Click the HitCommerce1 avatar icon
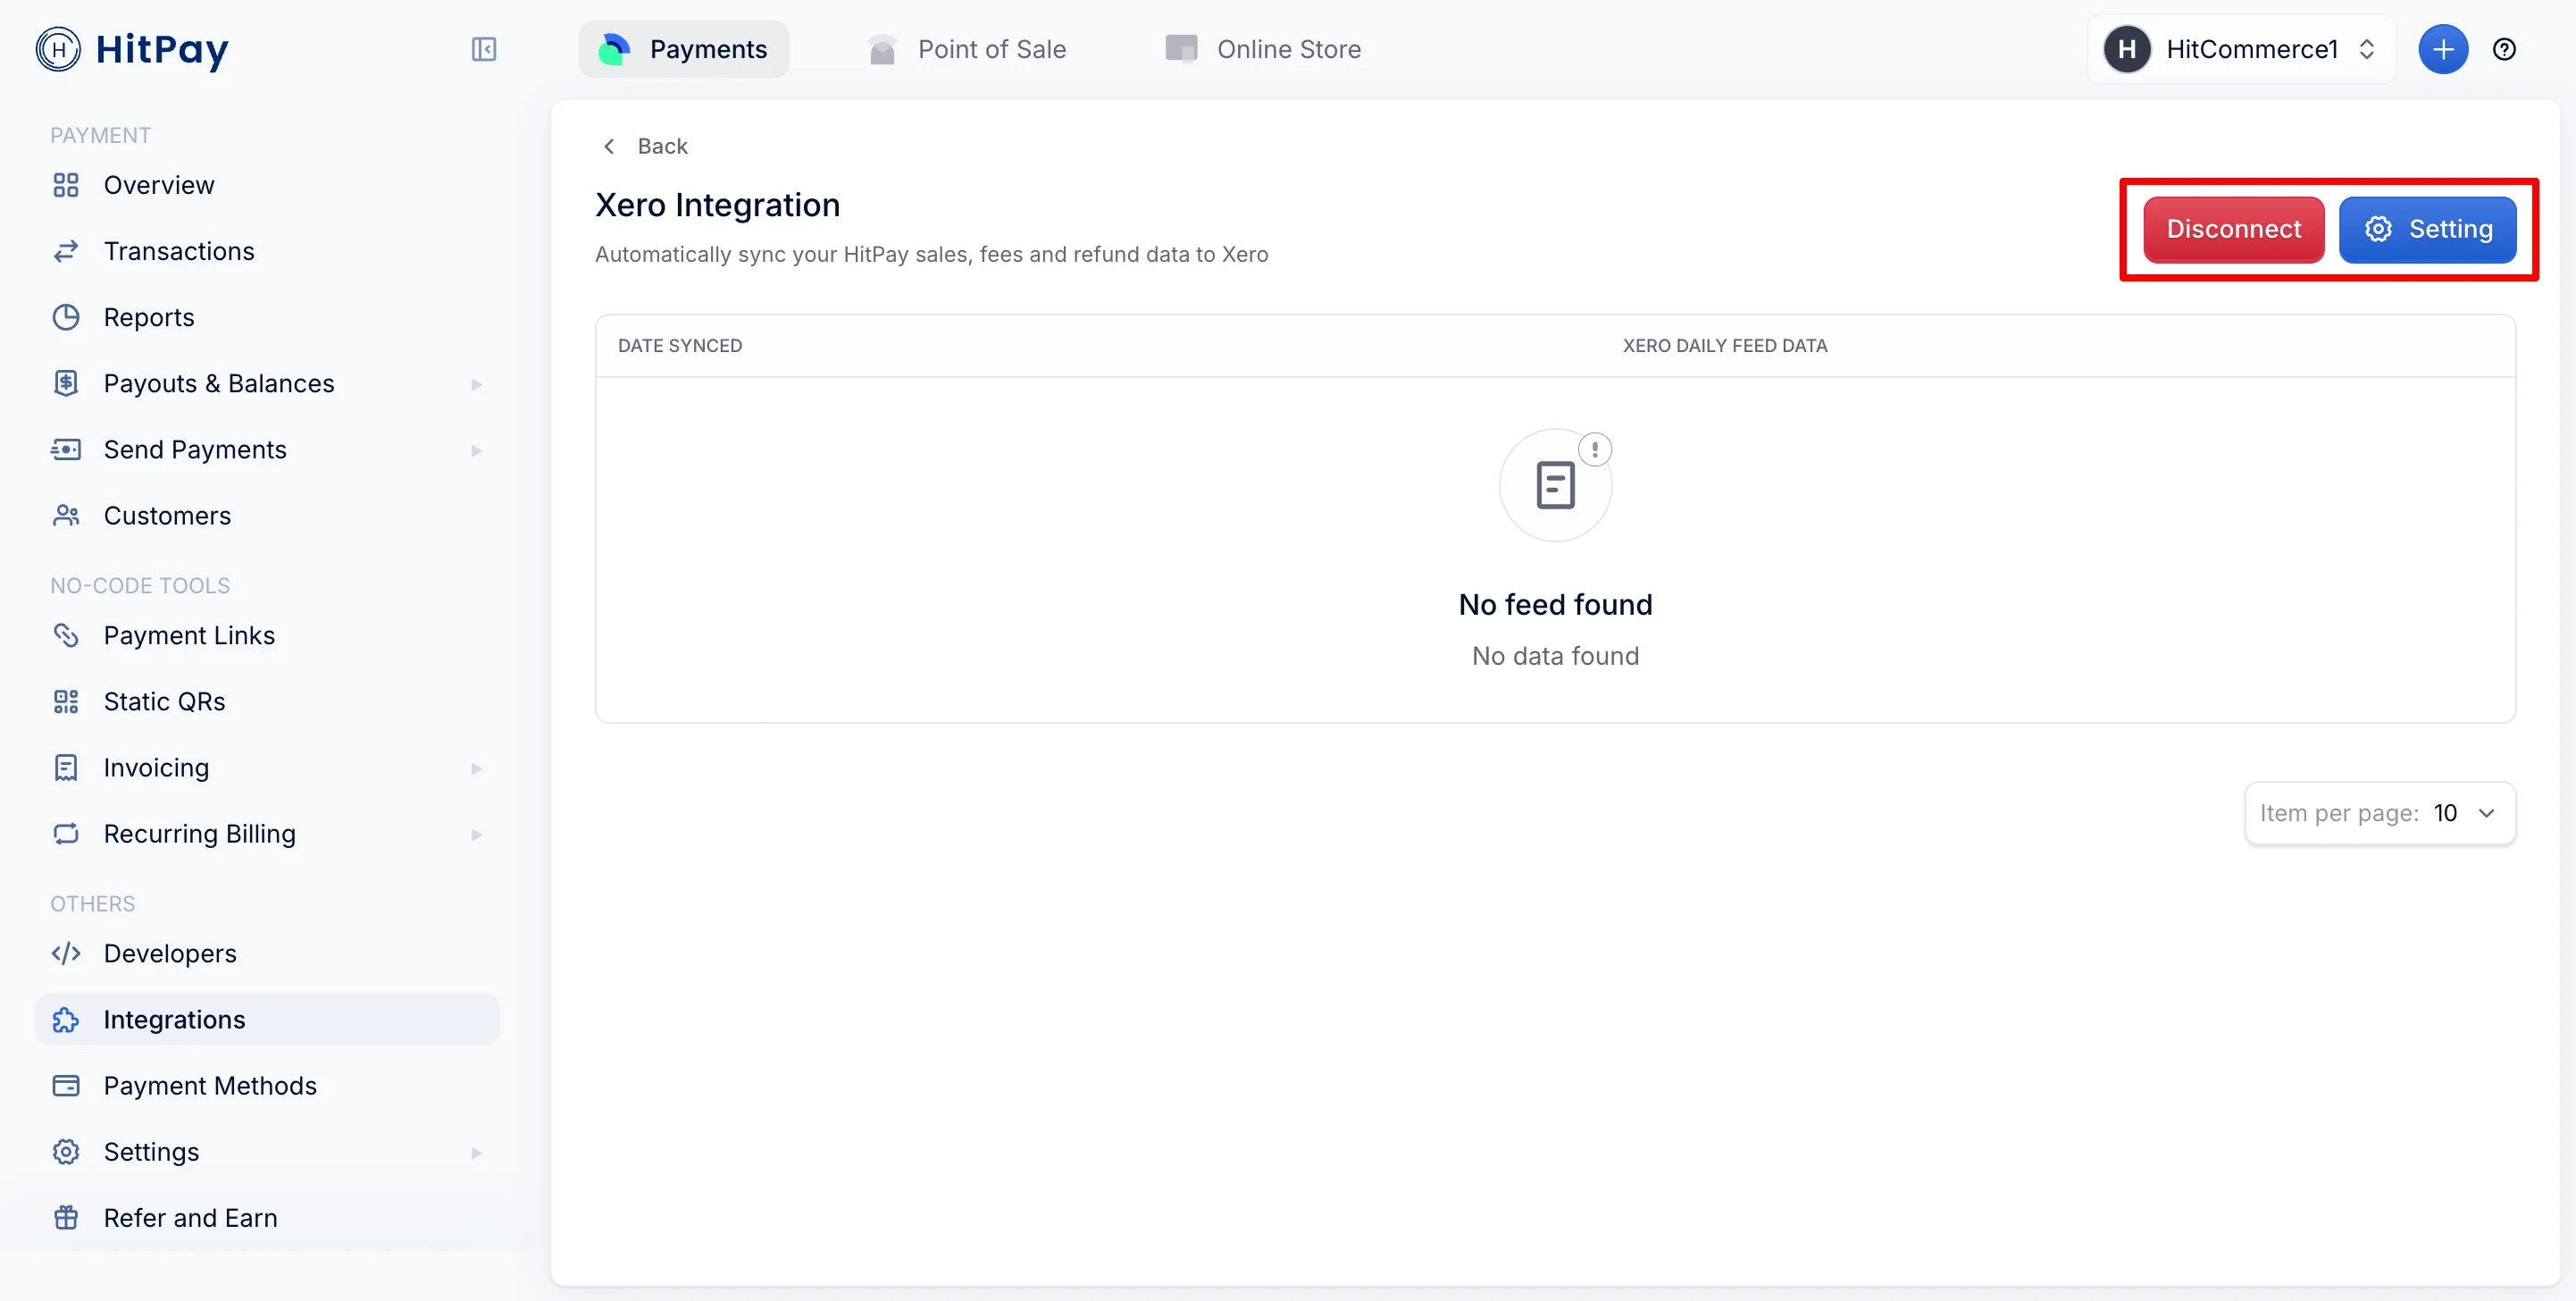 pos(2127,49)
